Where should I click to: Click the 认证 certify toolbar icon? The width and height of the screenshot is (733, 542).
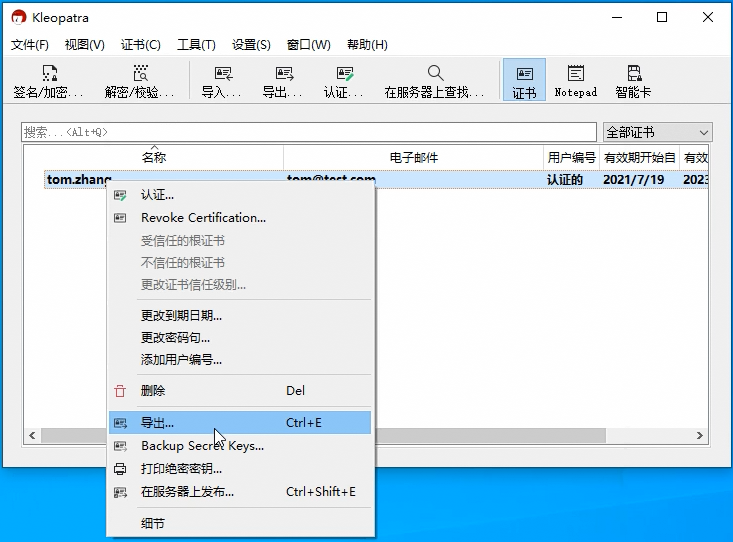coord(344,81)
